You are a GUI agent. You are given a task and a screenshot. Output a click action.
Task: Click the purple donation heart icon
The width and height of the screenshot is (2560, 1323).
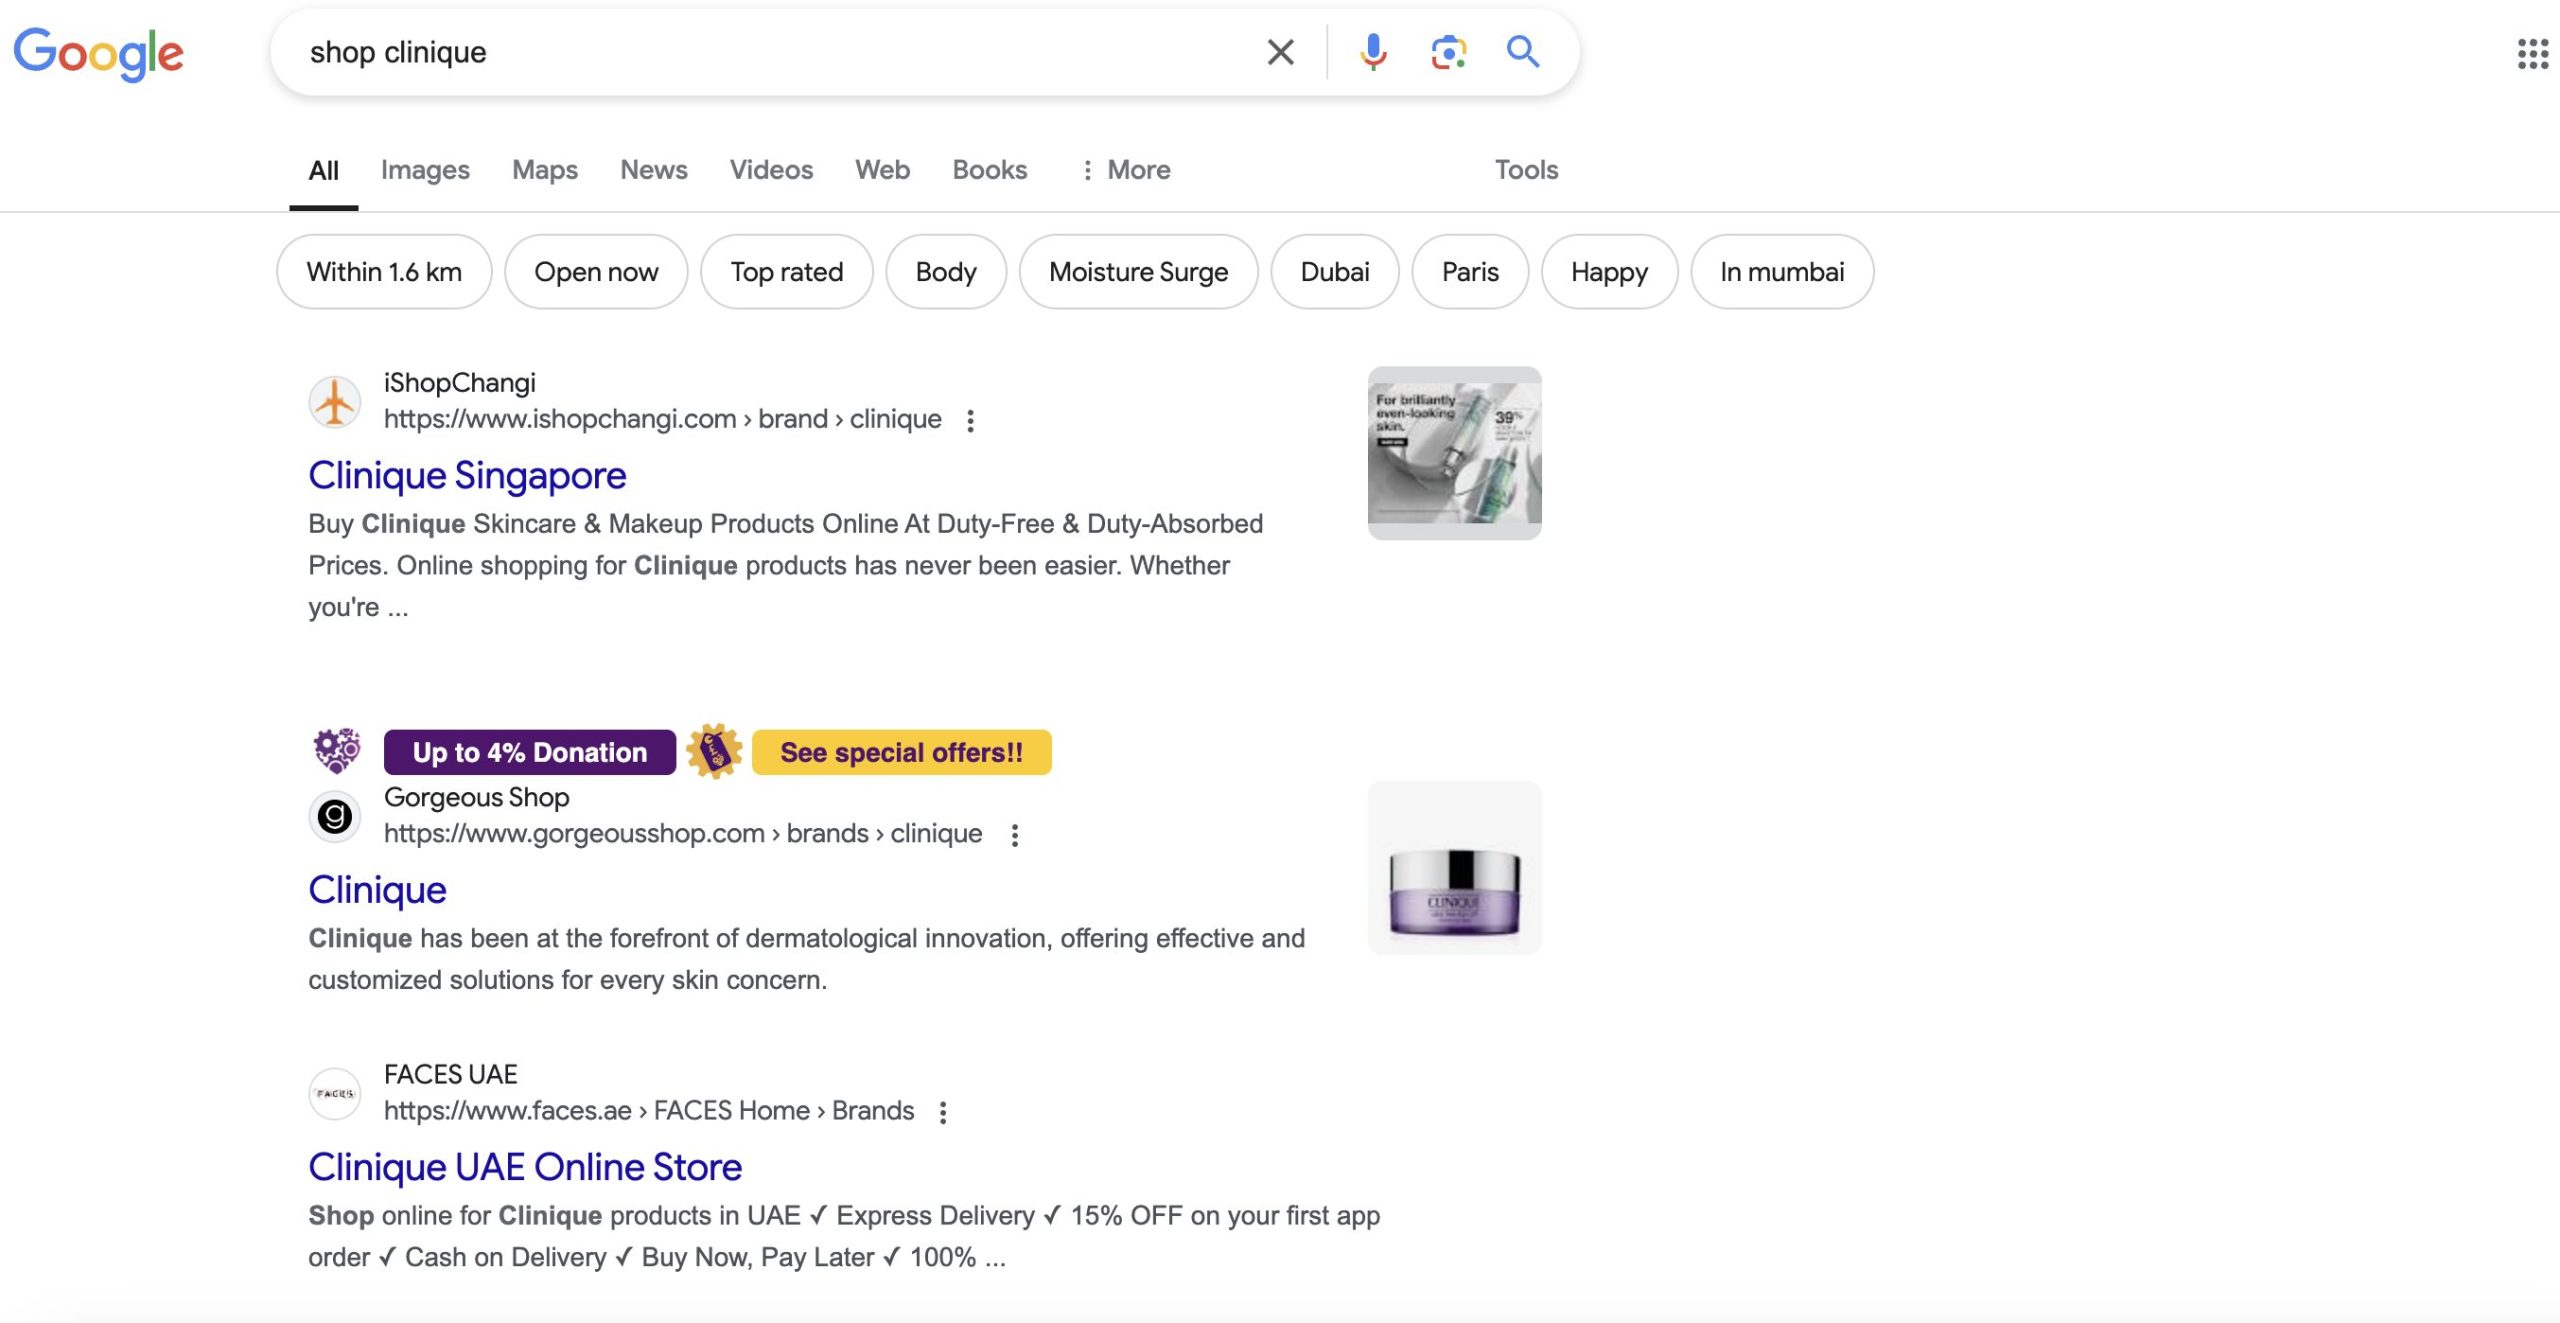point(337,751)
